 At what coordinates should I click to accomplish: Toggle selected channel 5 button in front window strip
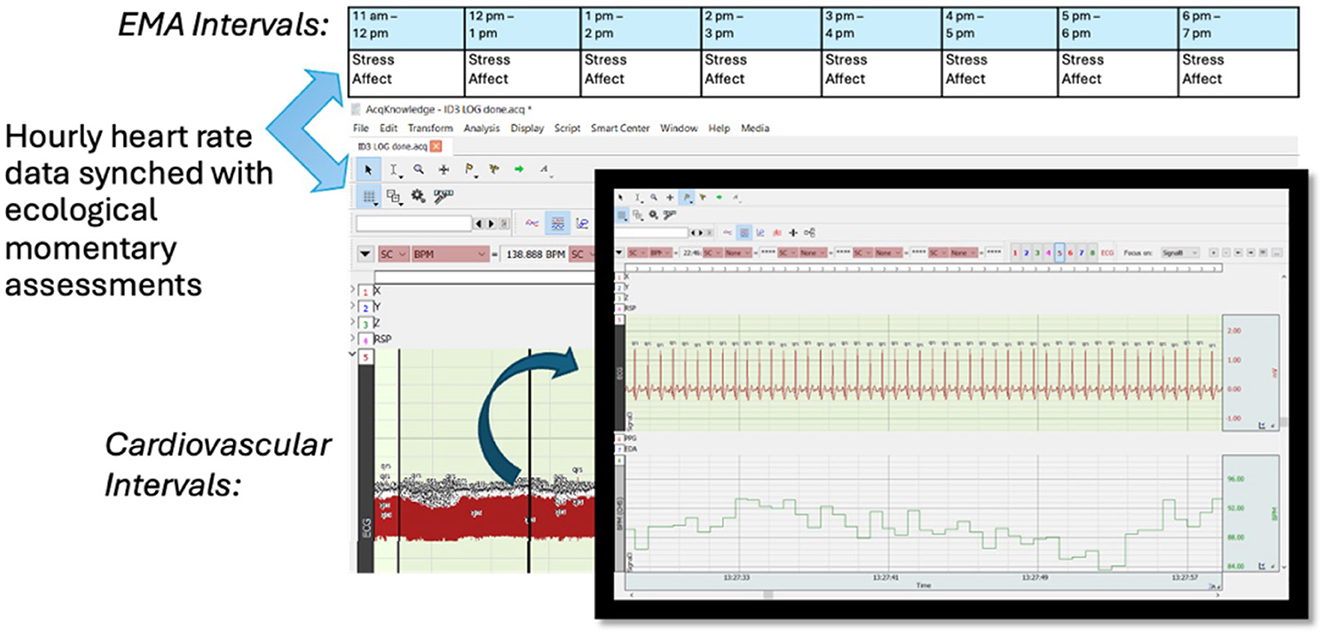click(x=1059, y=253)
